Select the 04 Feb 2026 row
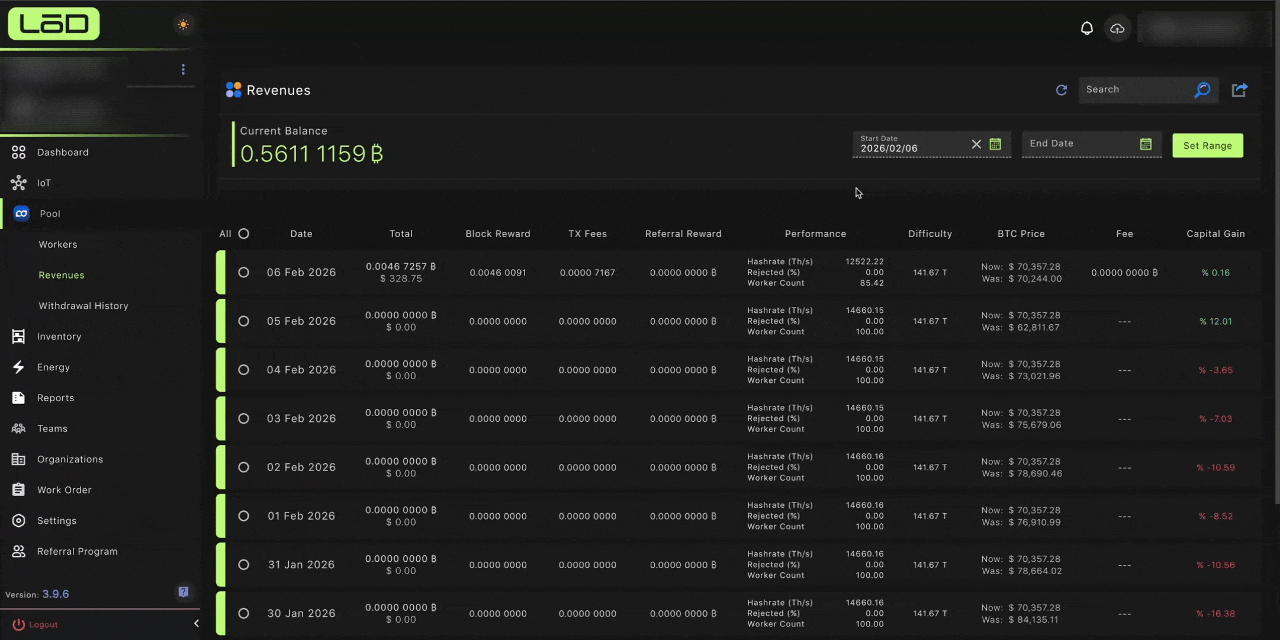The image size is (1280, 640). pos(243,370)
